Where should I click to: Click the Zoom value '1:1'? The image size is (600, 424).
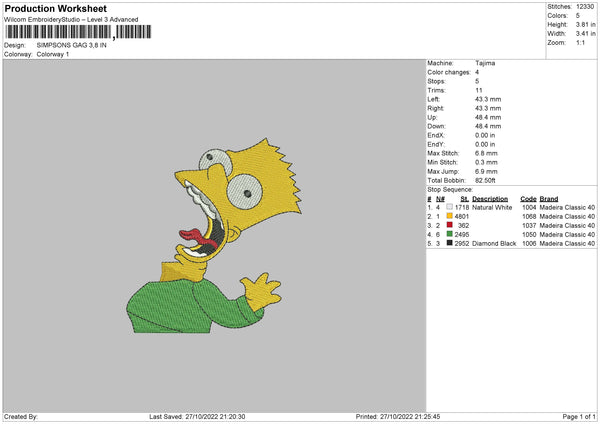click(x=580, y=43)
